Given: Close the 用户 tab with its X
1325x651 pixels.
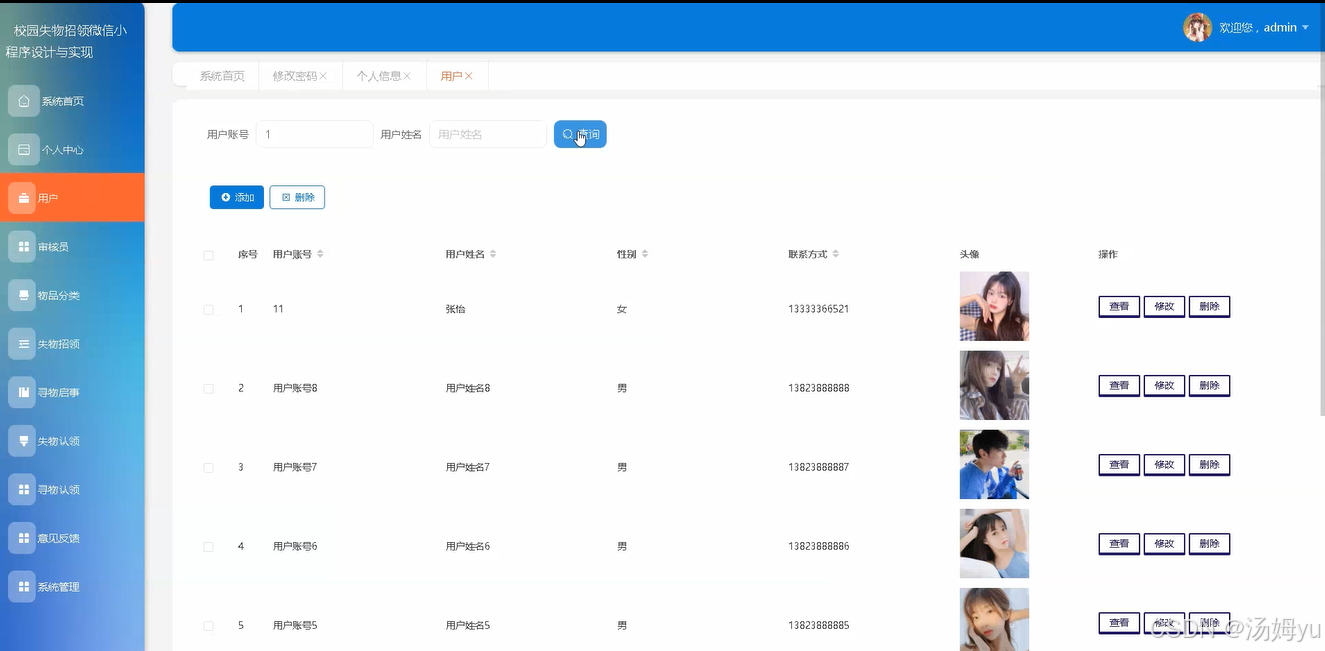Looking at the screenshot, I should point(468,76).
